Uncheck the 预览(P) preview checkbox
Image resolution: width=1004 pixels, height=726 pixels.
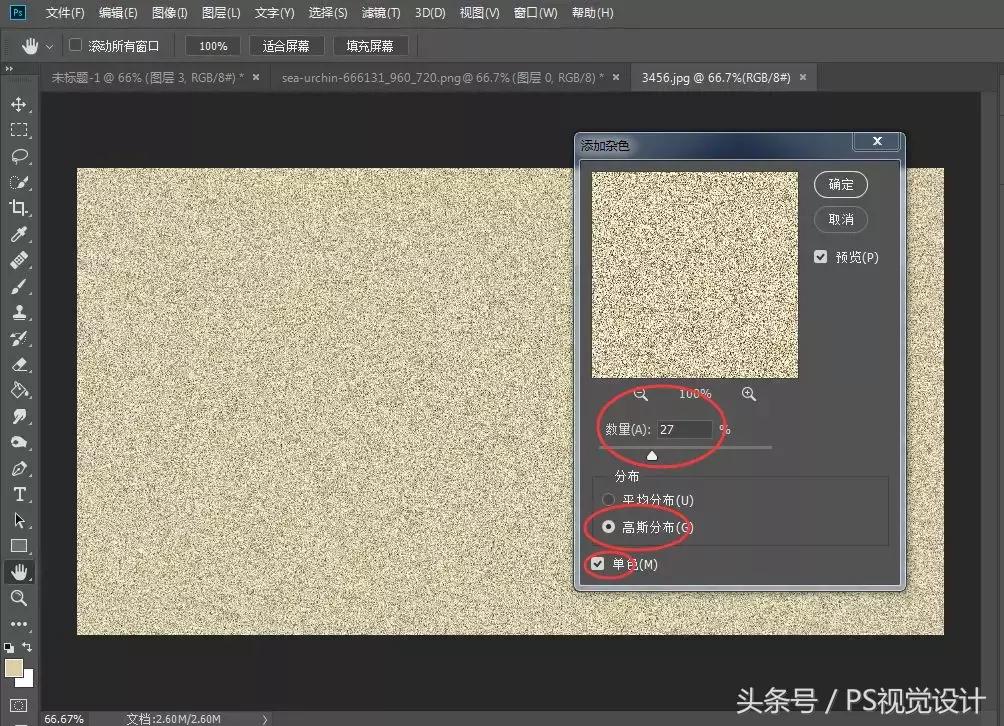(818, 257)
